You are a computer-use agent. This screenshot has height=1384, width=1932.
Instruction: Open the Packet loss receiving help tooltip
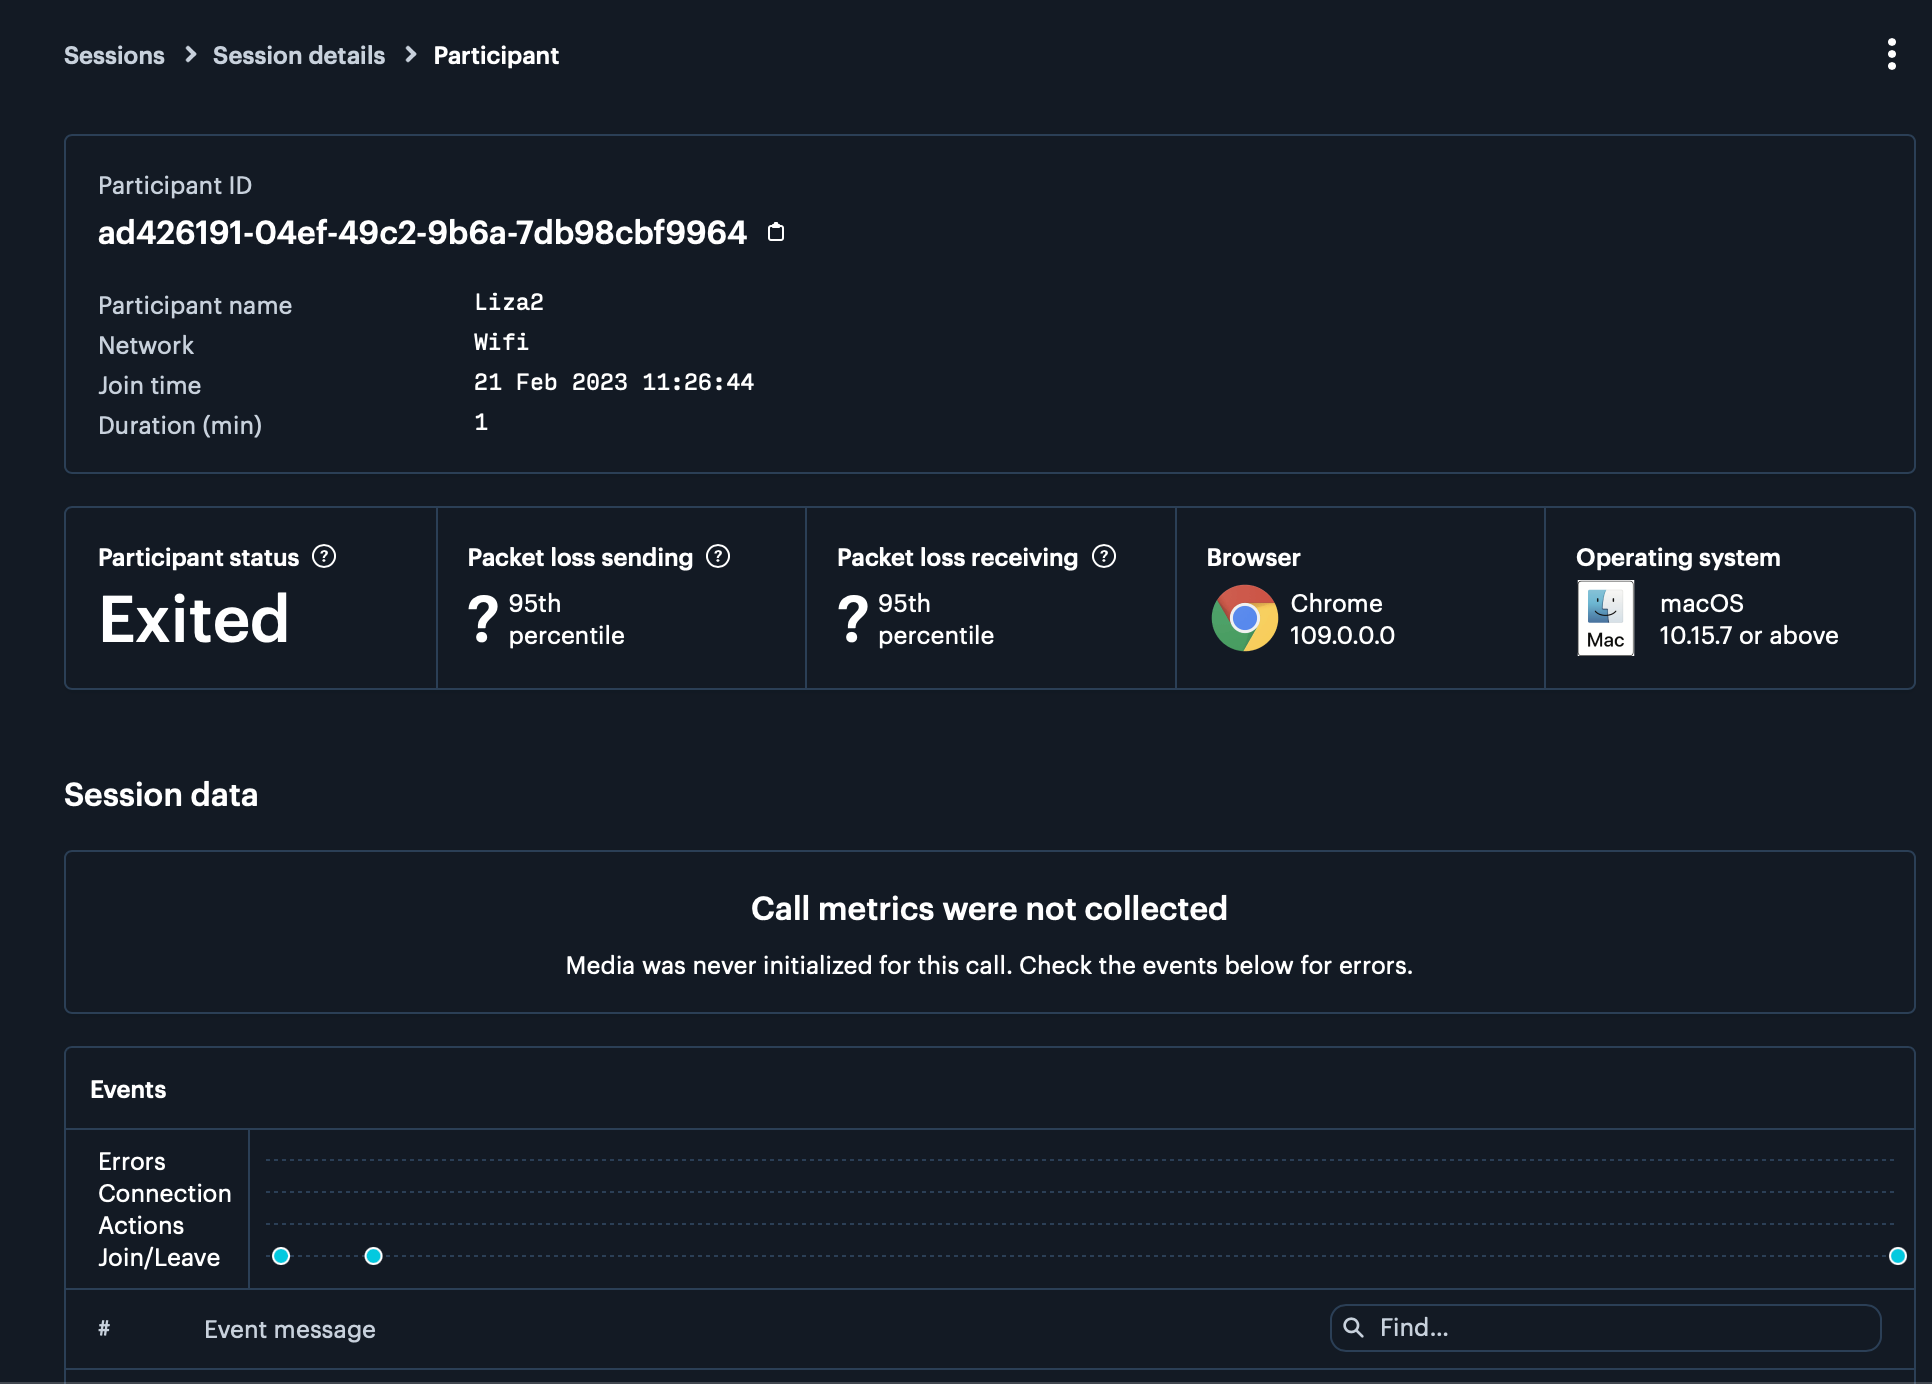[1105, 557]
